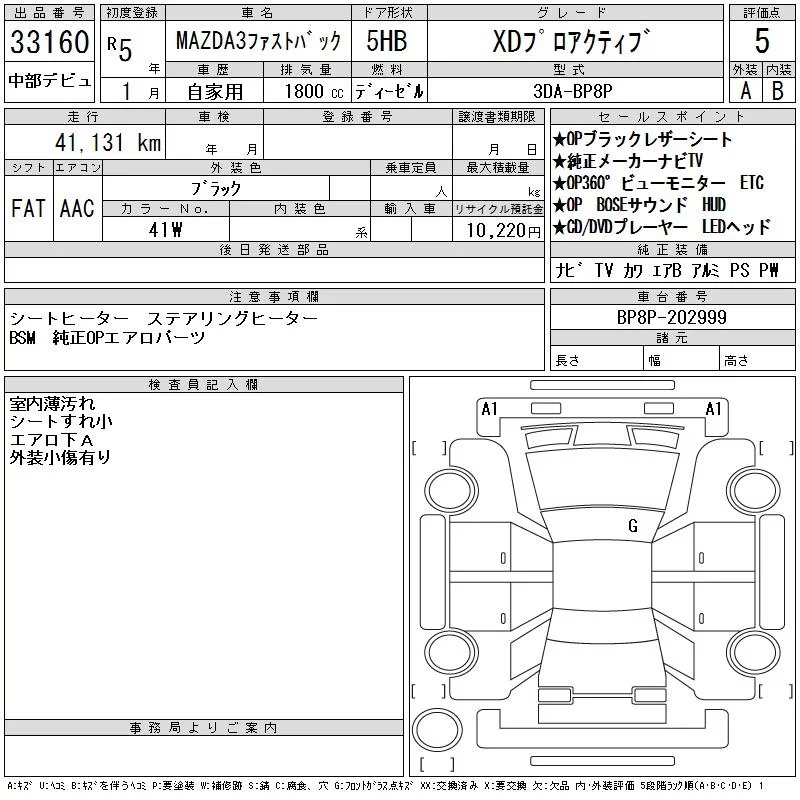Select sales point CD/DVDプレーヤー
Screen dimensions: 800x800
point(620,227)
